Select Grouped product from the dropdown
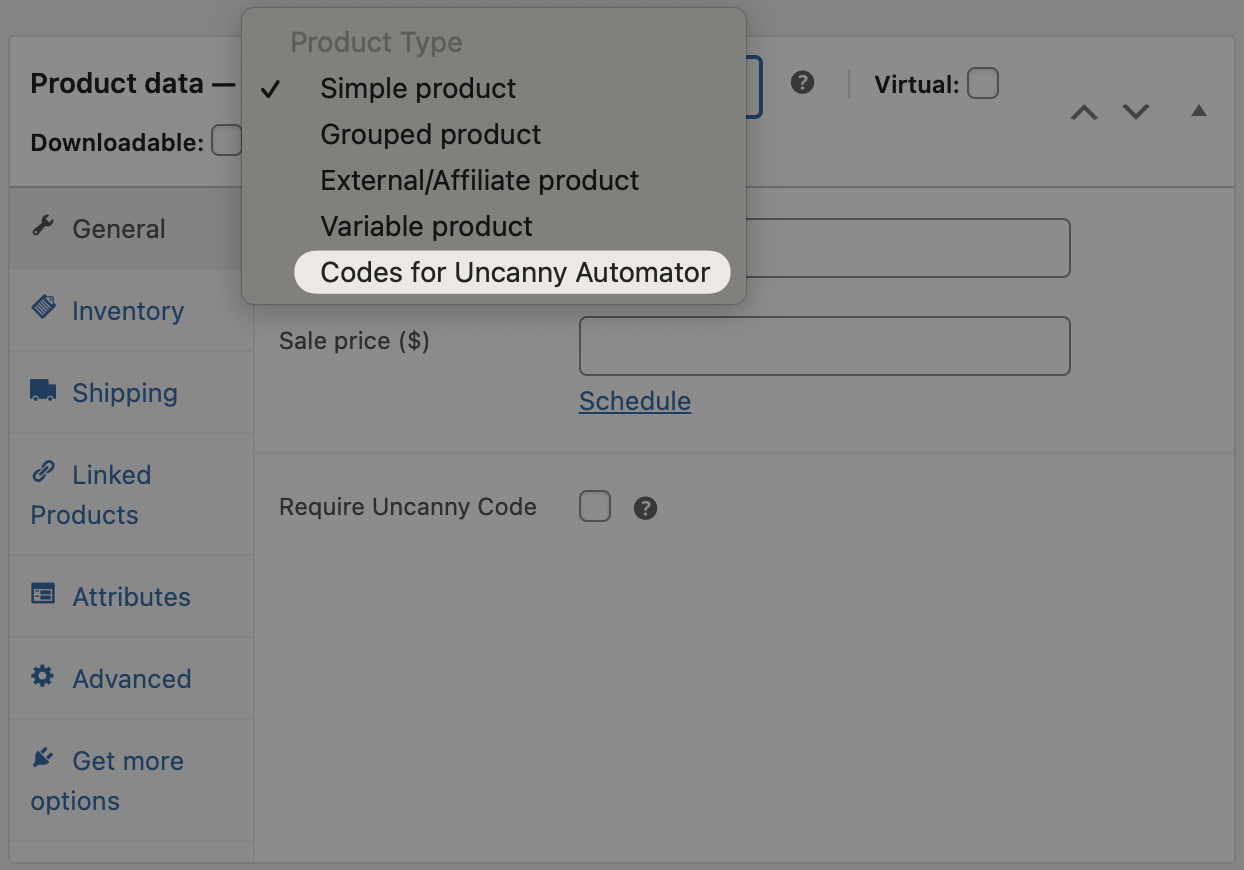 tap(430, 134)
